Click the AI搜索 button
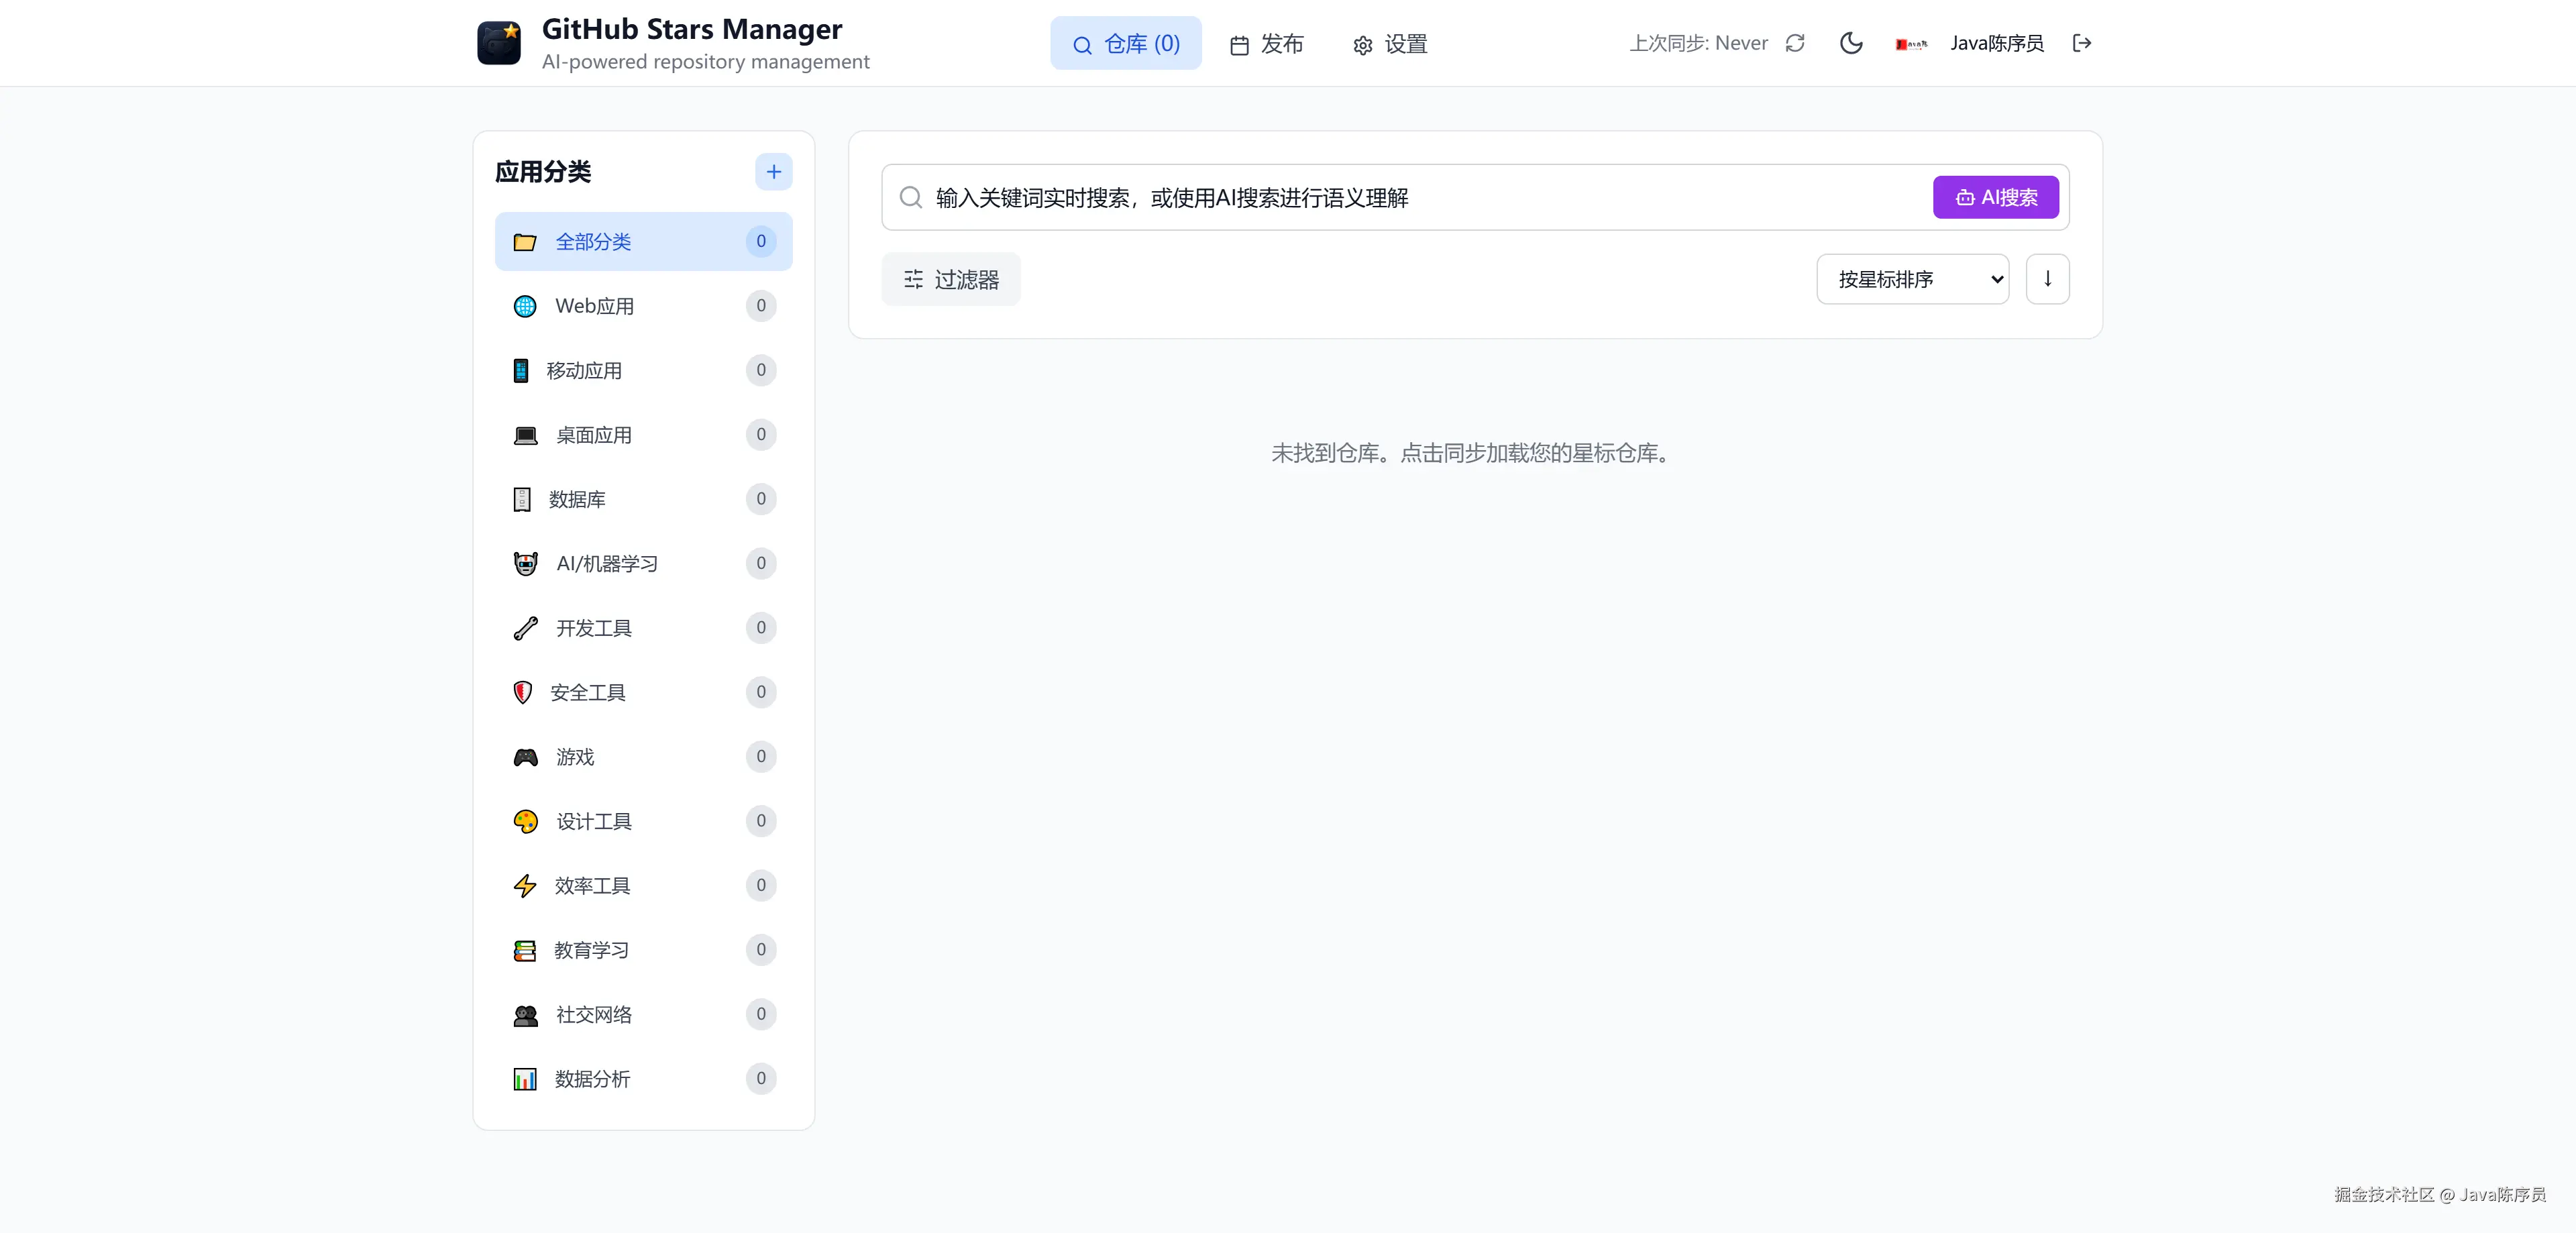This screenshot has height=1233, width=2576. pos(1995,197)
